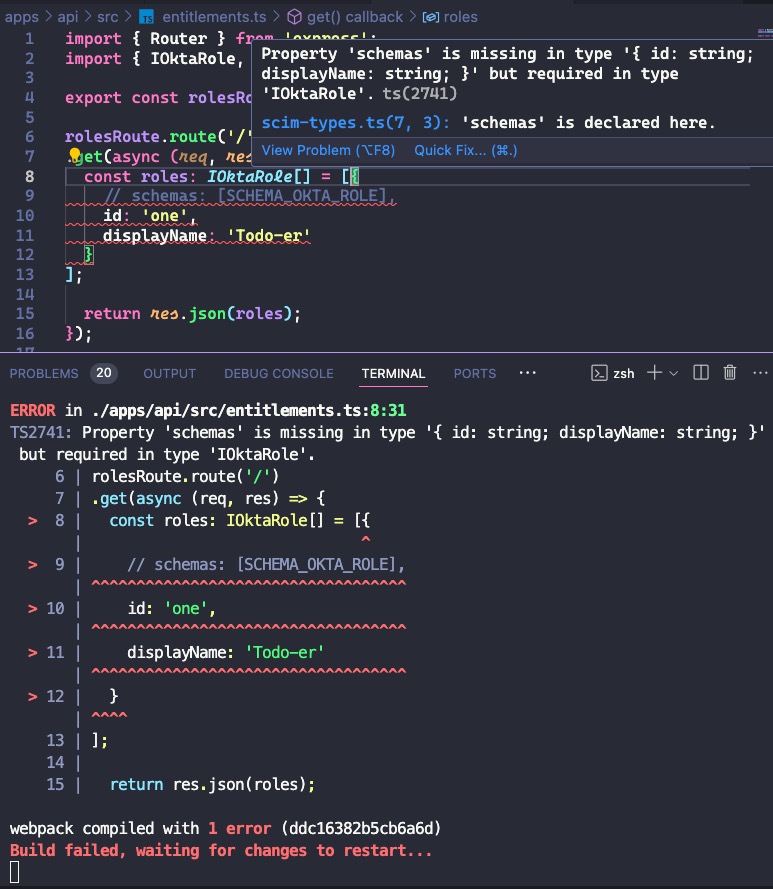The width and height of the screenshot is (773, 889).
Task: Click the IOktaRole[] type on editor line 8
Action: [x=258, y=176]
